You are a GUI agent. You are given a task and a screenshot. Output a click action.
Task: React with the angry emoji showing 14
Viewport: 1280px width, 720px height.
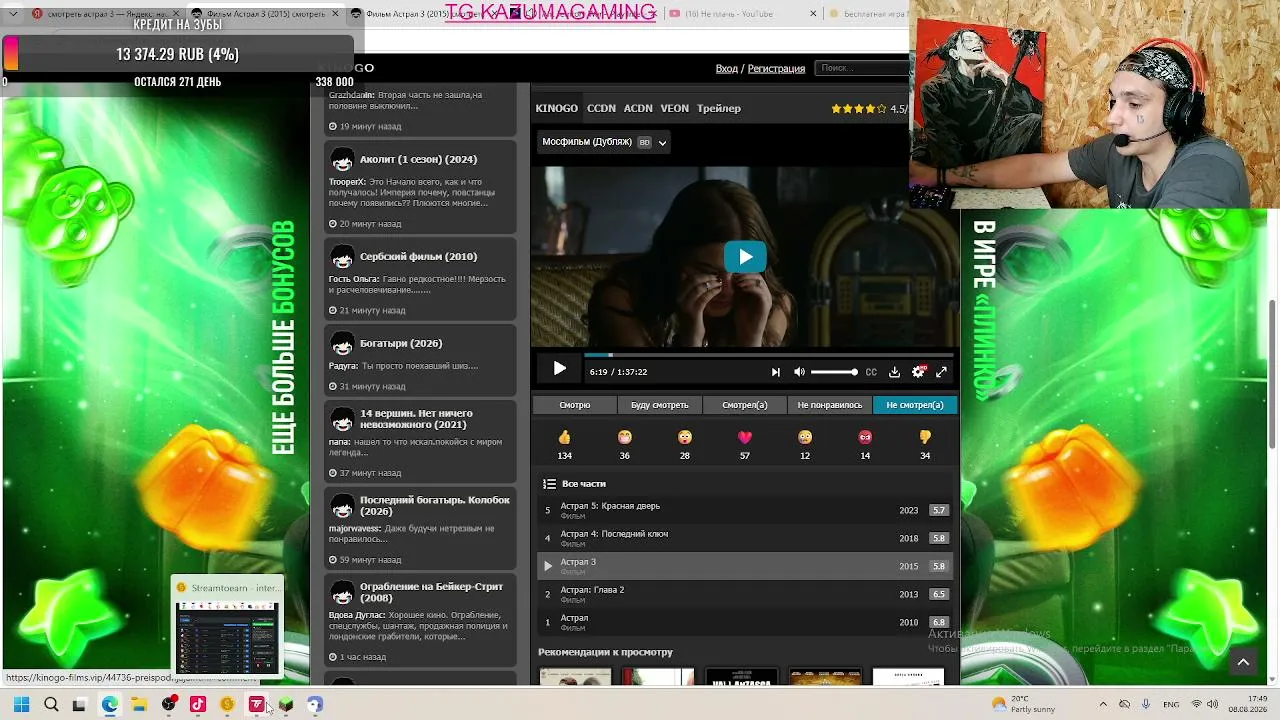[x=865, y=437]
